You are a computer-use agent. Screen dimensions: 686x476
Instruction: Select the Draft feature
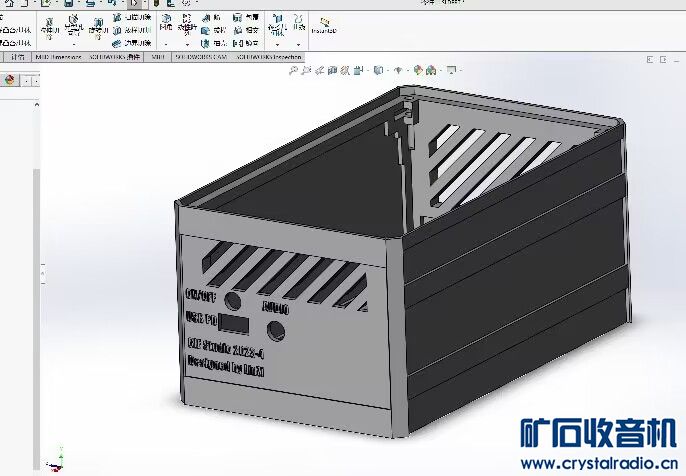tap(214, 30)
